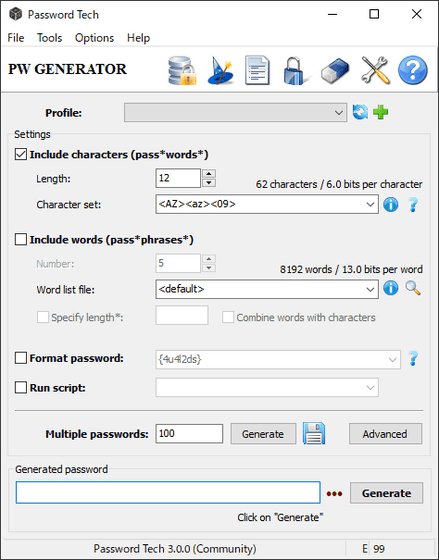Open the Tools menu
The width and height of the screenshot is (439, 560).
click(50, 38)
